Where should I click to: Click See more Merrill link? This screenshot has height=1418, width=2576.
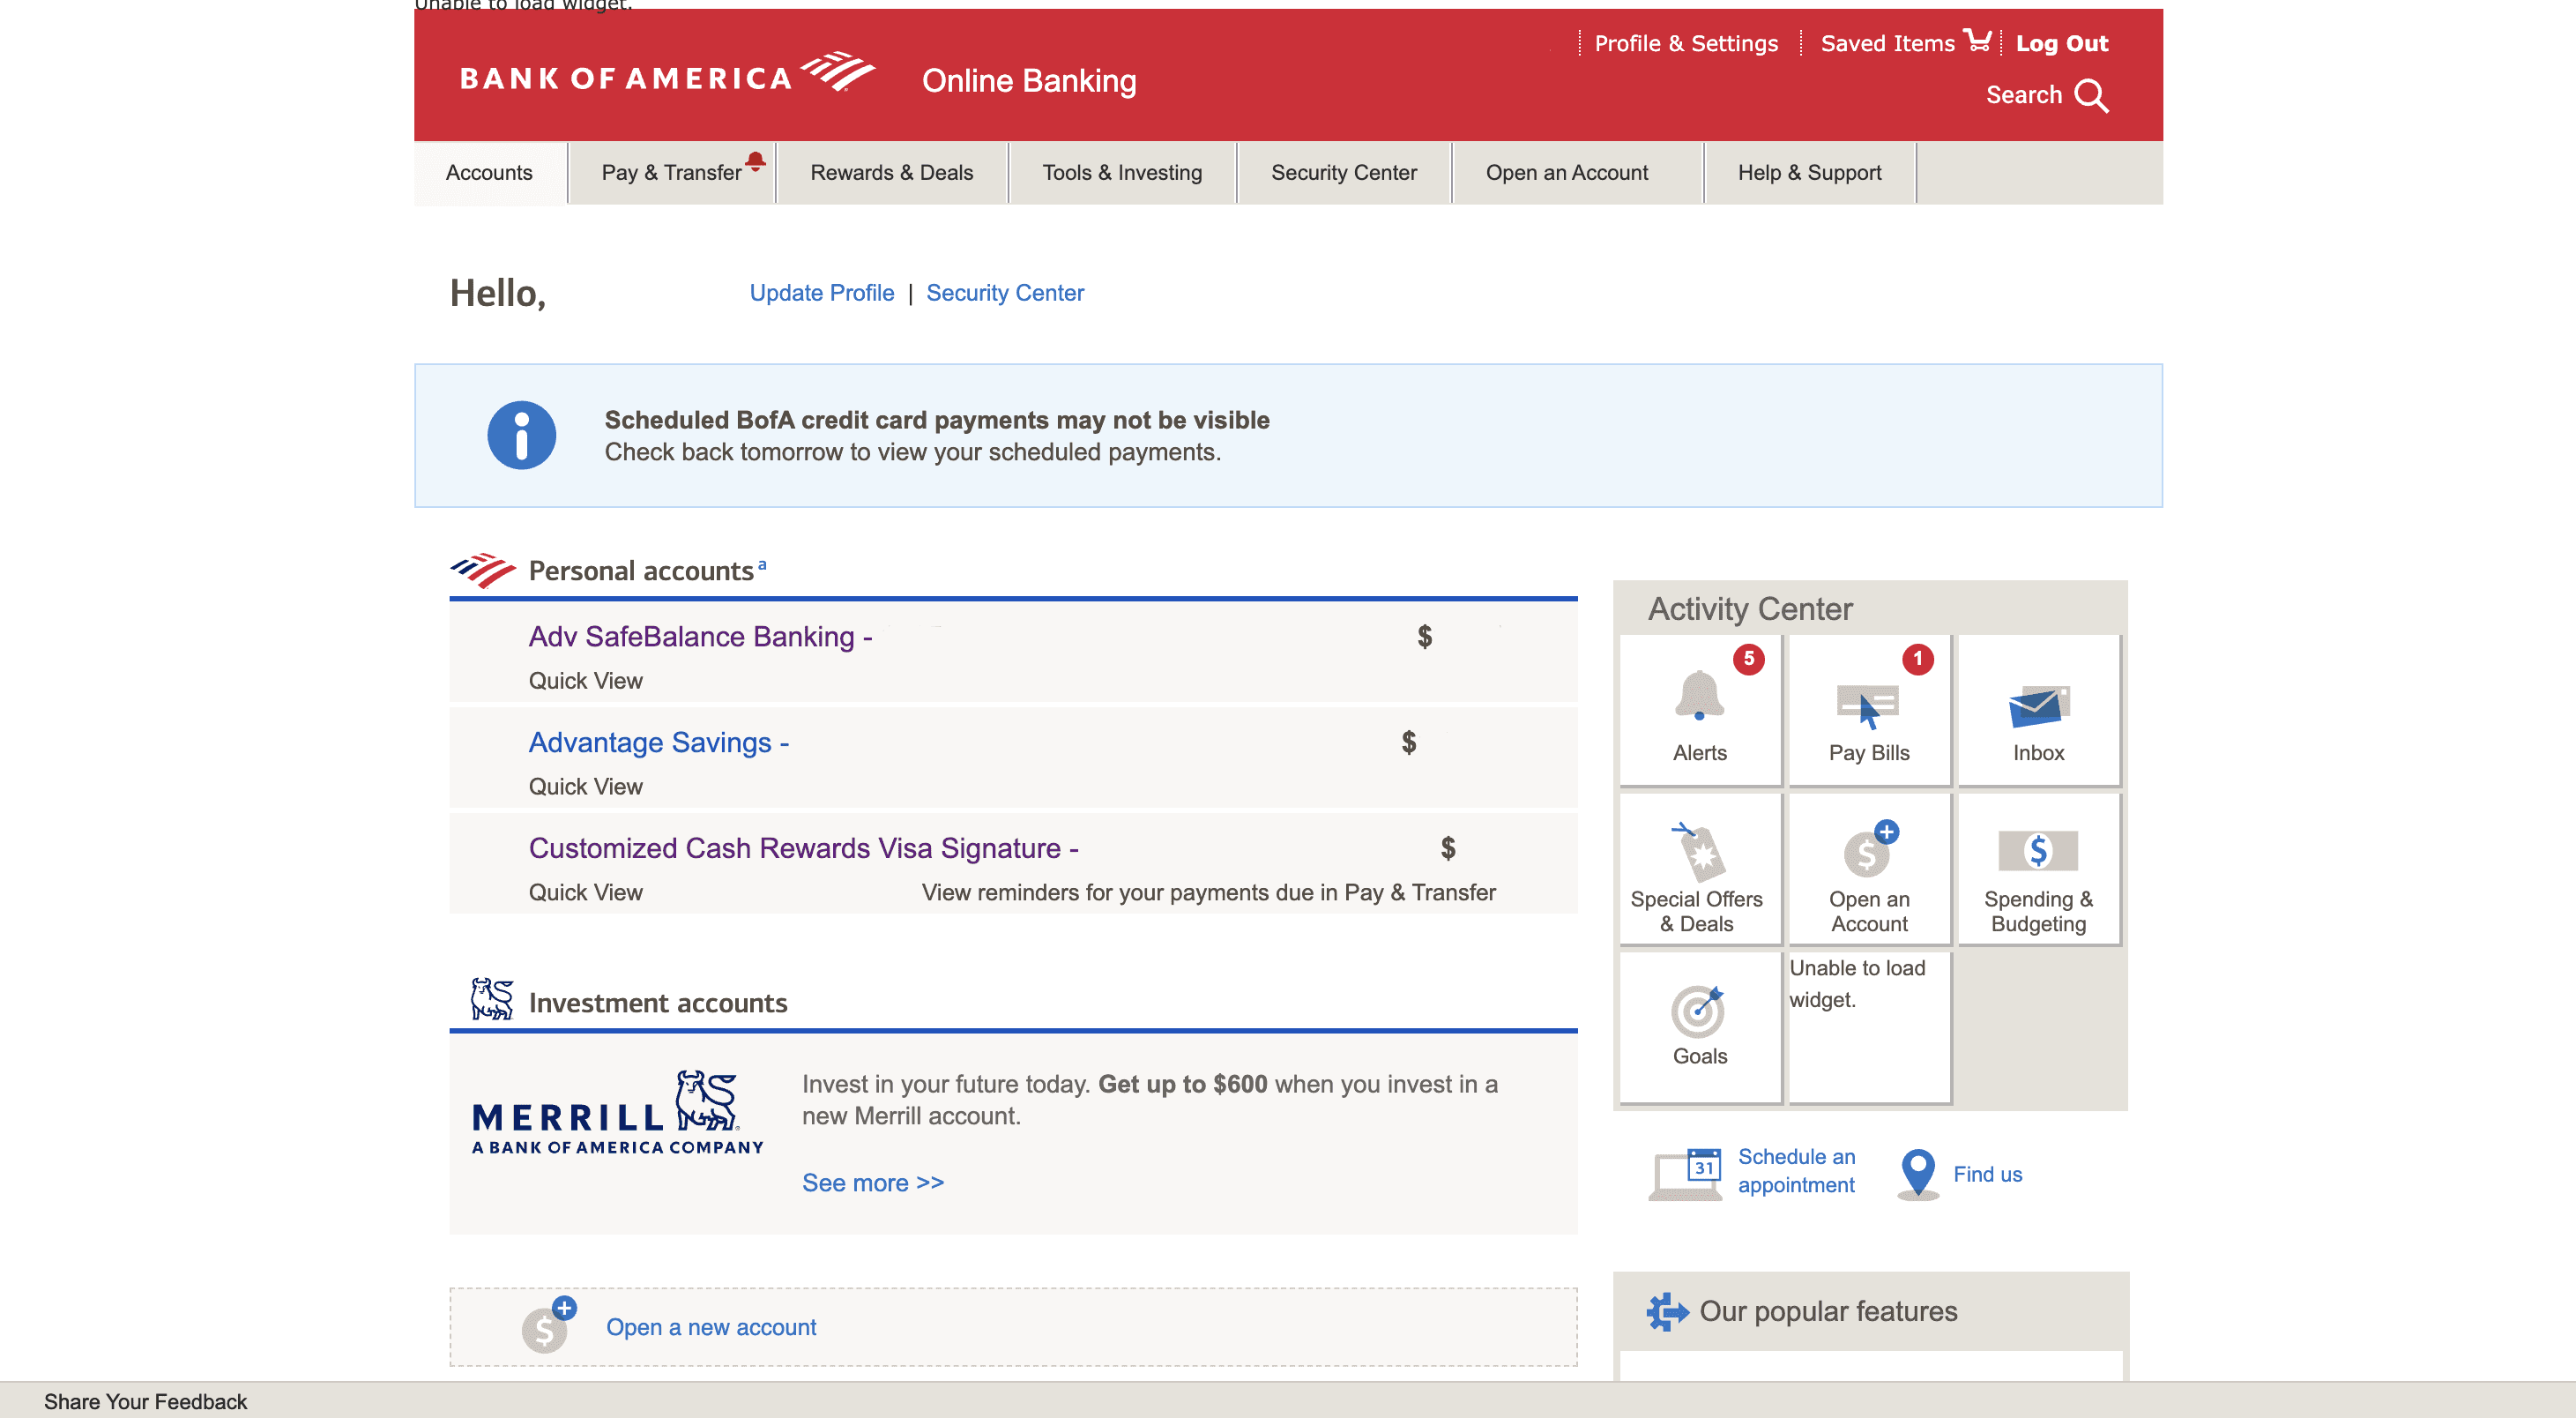point(872,1183)
